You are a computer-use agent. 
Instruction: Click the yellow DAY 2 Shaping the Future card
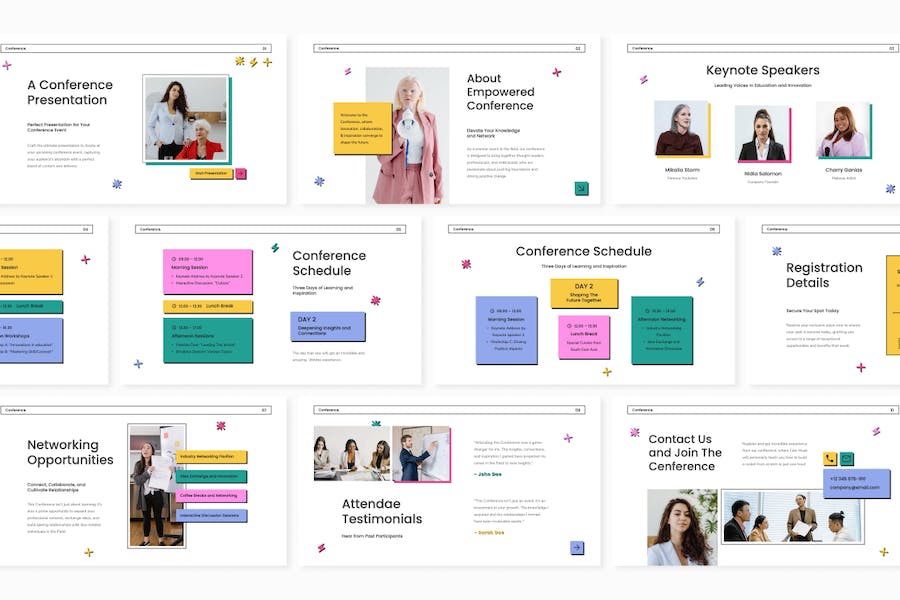[584, 293]
